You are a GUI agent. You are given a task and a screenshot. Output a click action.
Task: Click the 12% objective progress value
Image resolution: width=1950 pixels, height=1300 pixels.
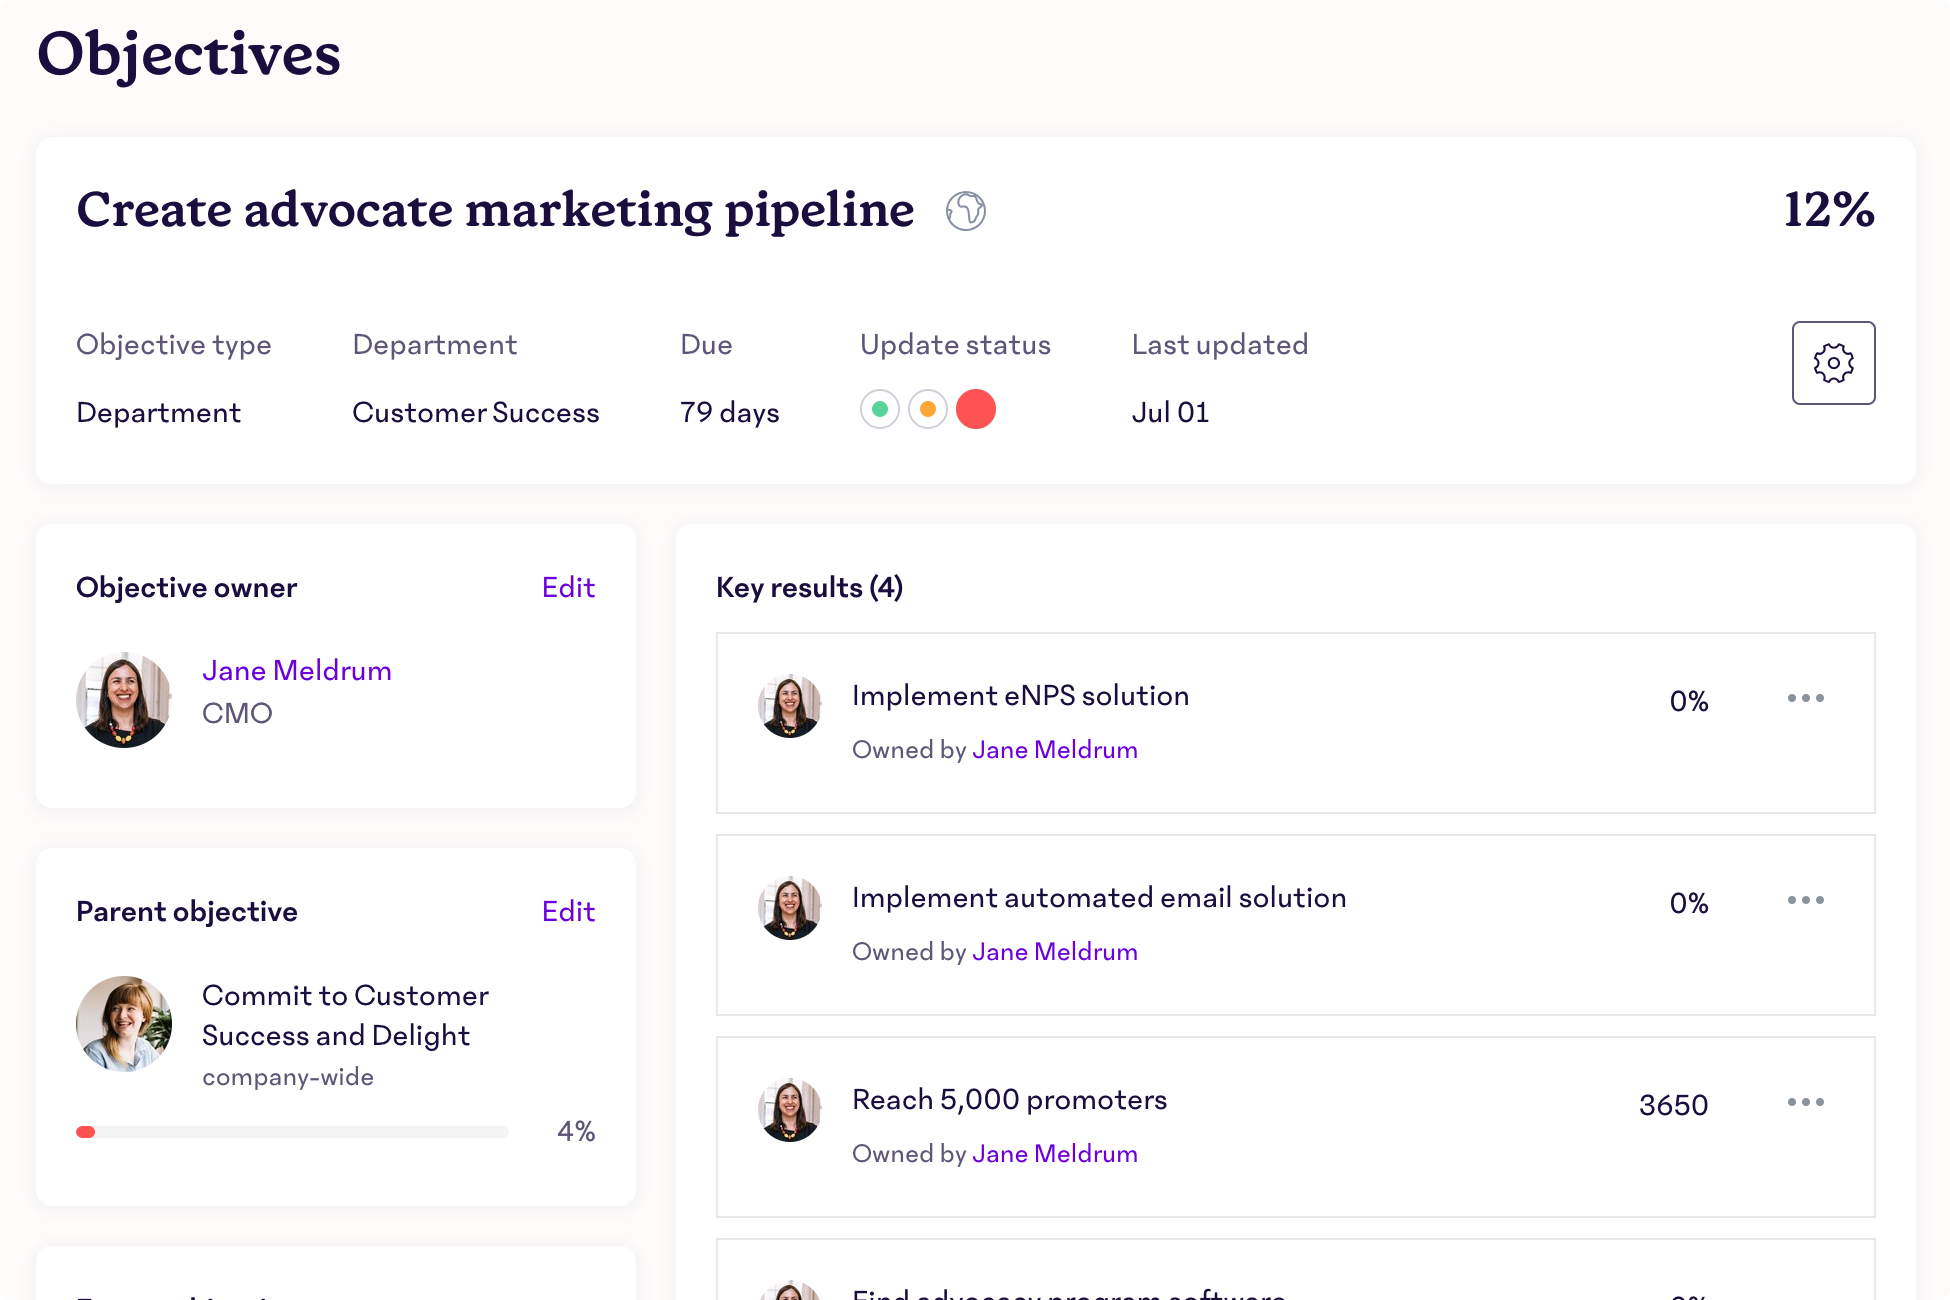(1829, 210)
